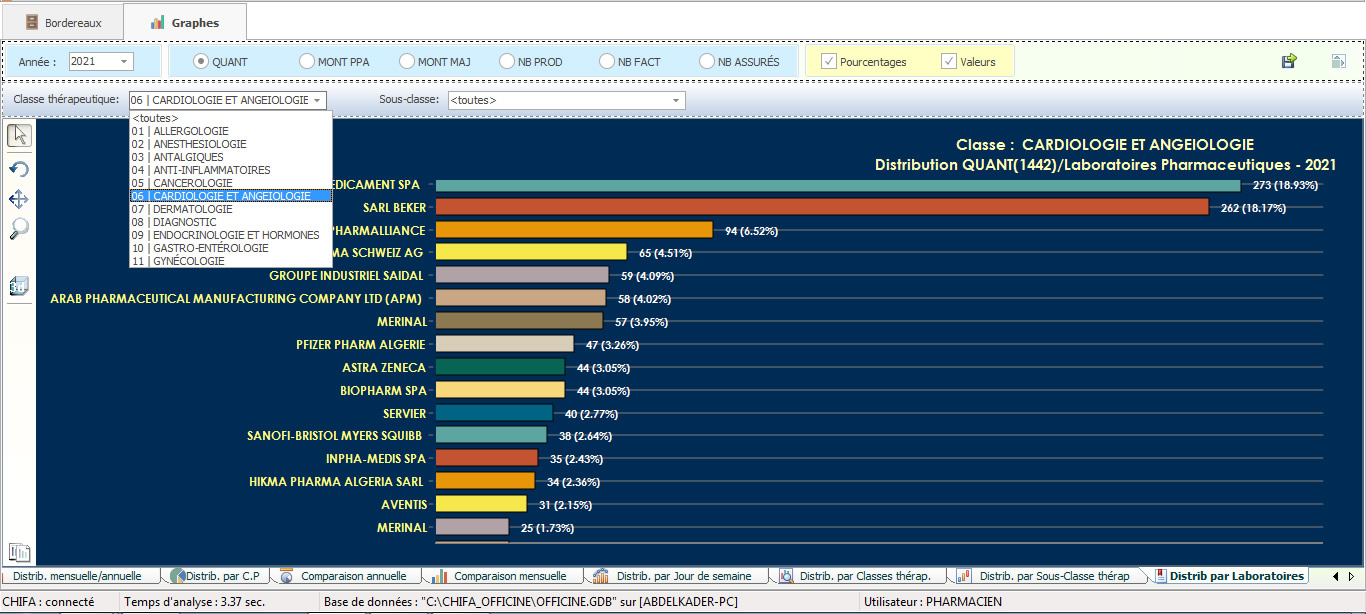Toggle the 3D chart view icon
The image size is (1366, 614).
(18, 287)
